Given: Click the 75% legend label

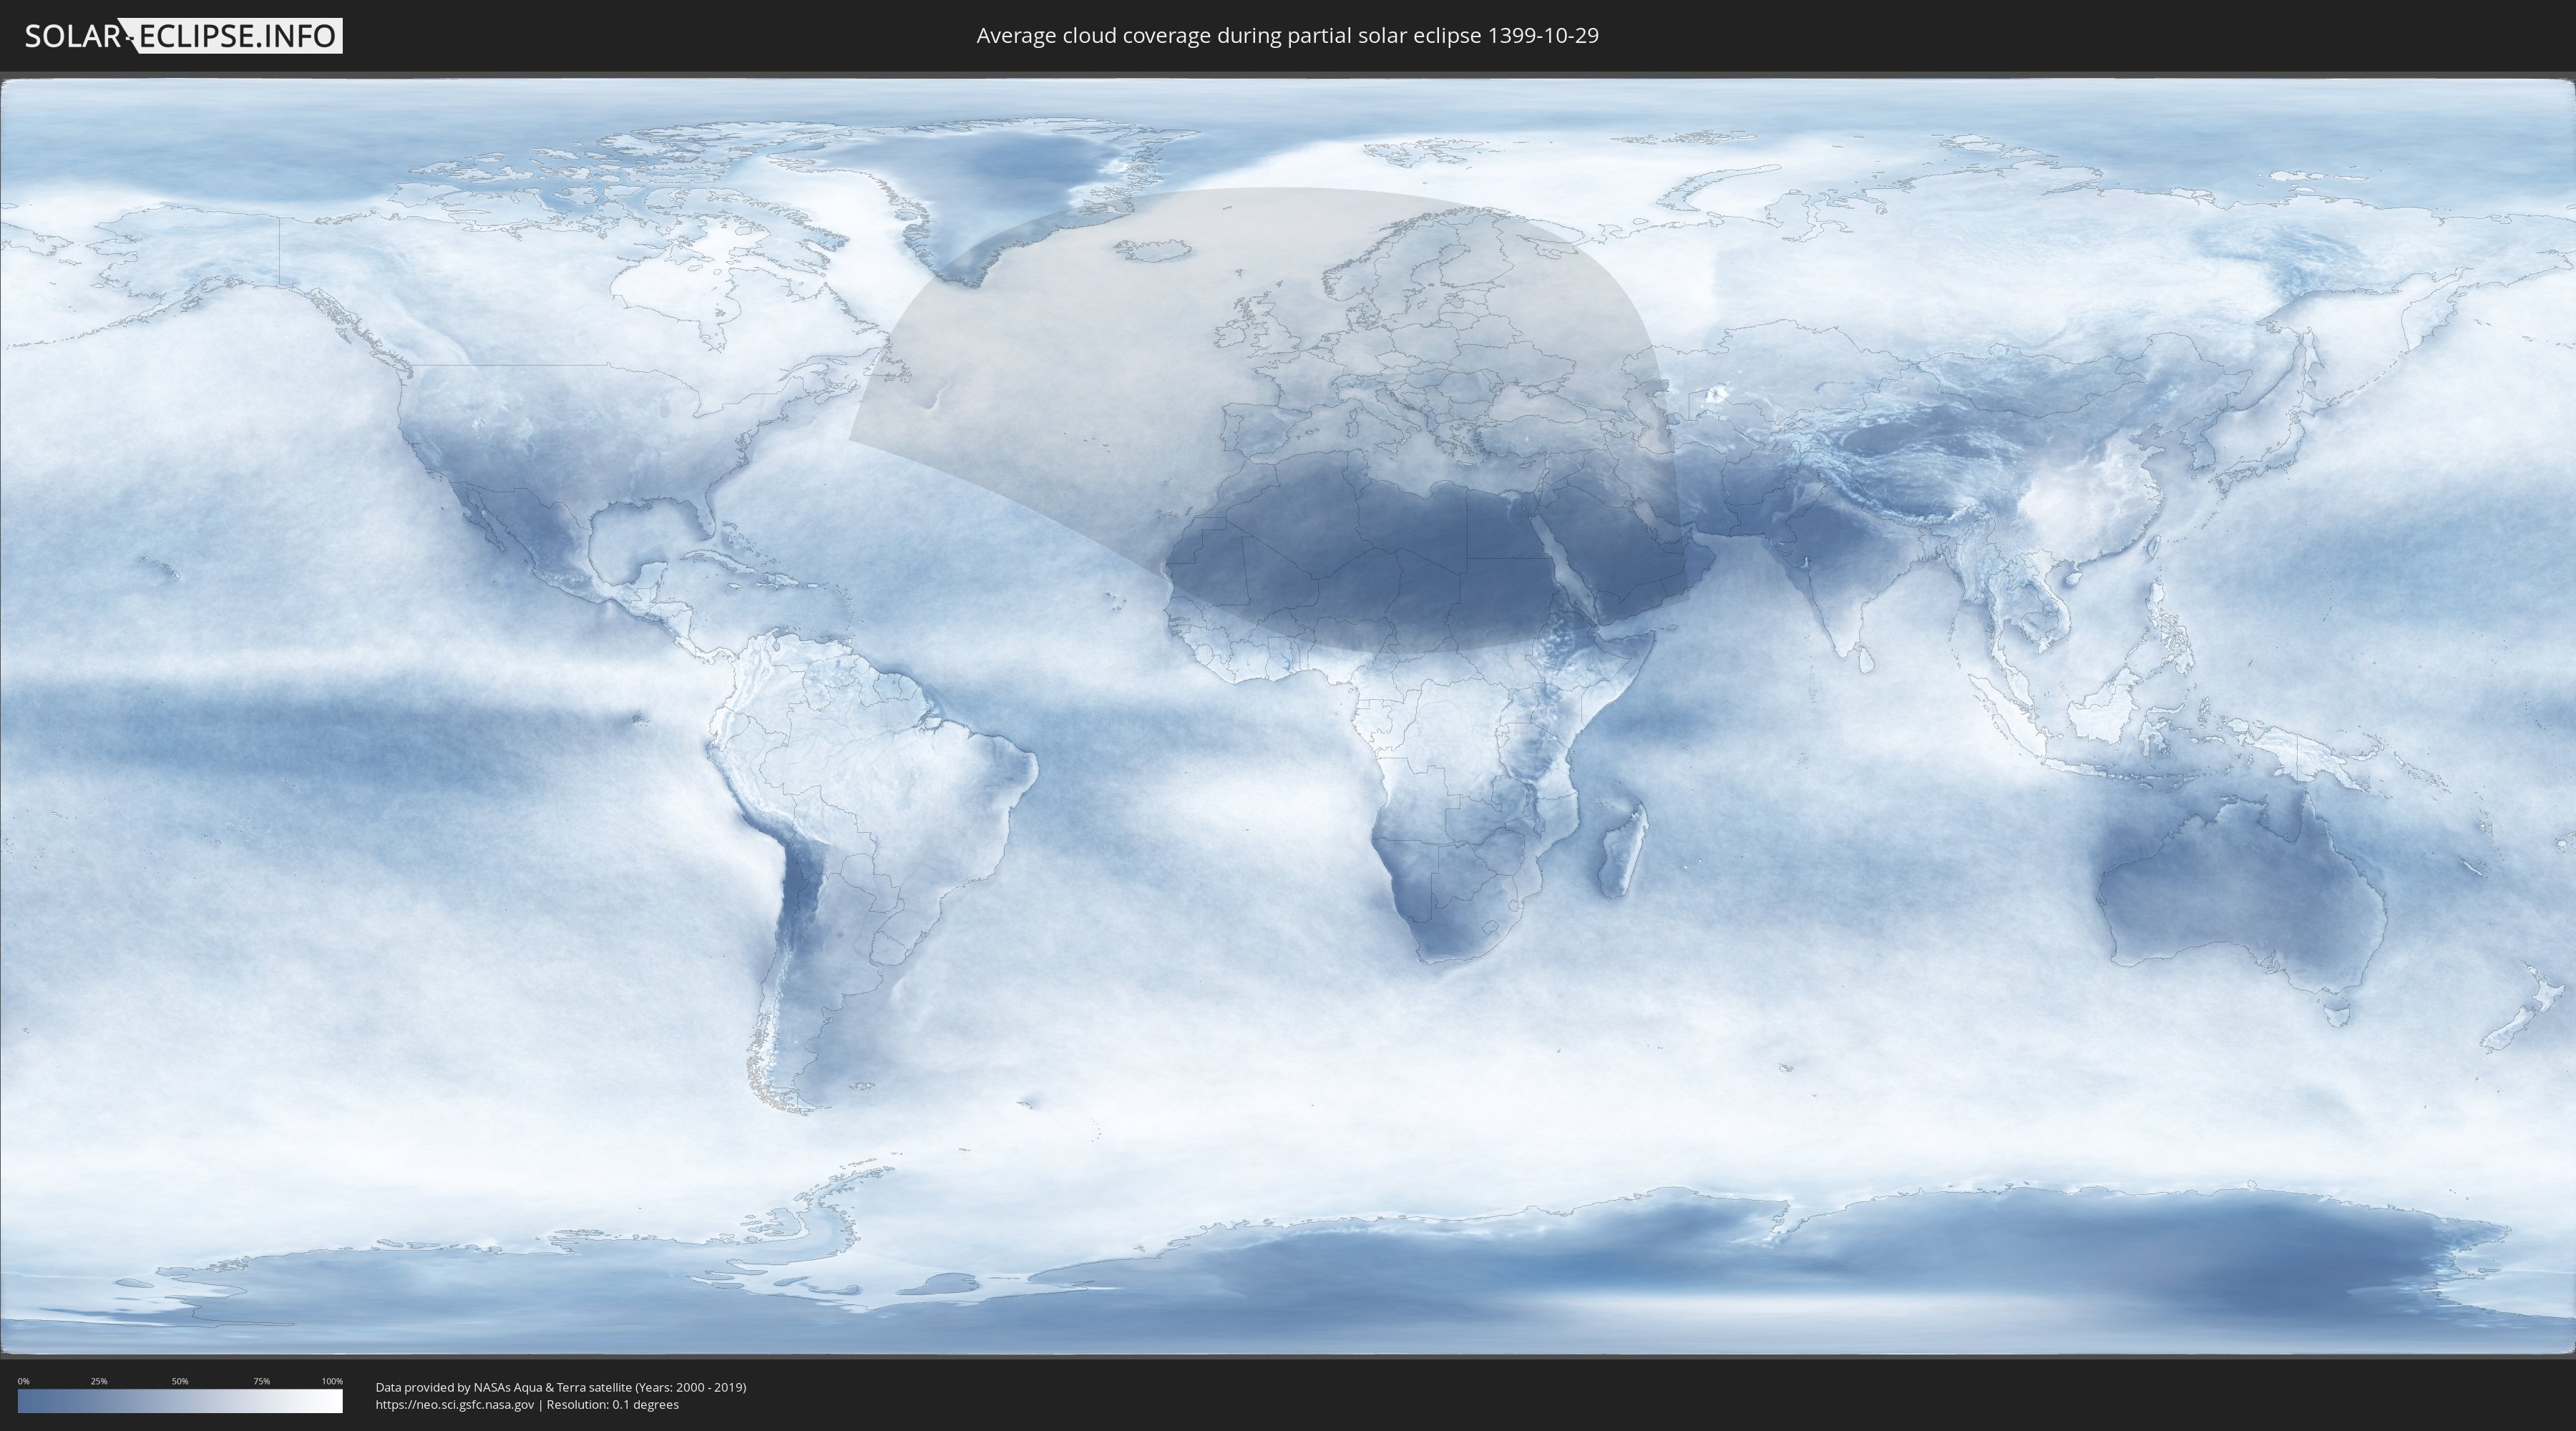Looking at the screenshot, I should (261, 1381).
